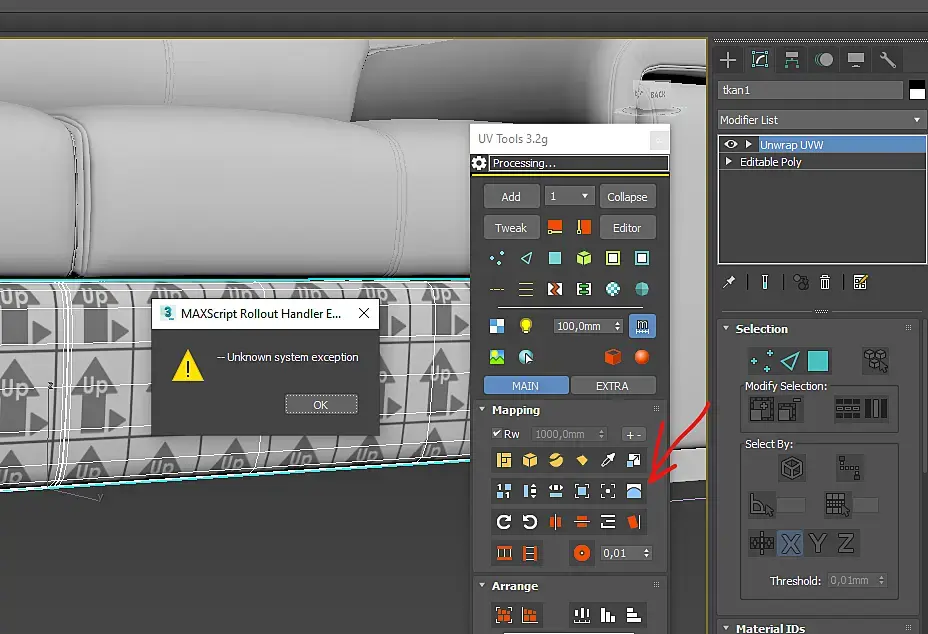Expand the Material IDs rollout
This screenshot has height=634, width=928.
click(726, 627)
